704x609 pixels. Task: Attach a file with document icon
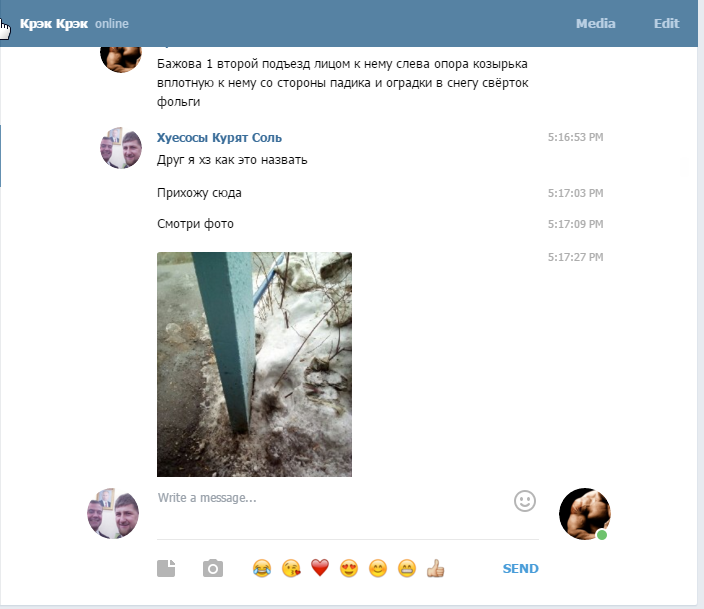coord(166,568)
